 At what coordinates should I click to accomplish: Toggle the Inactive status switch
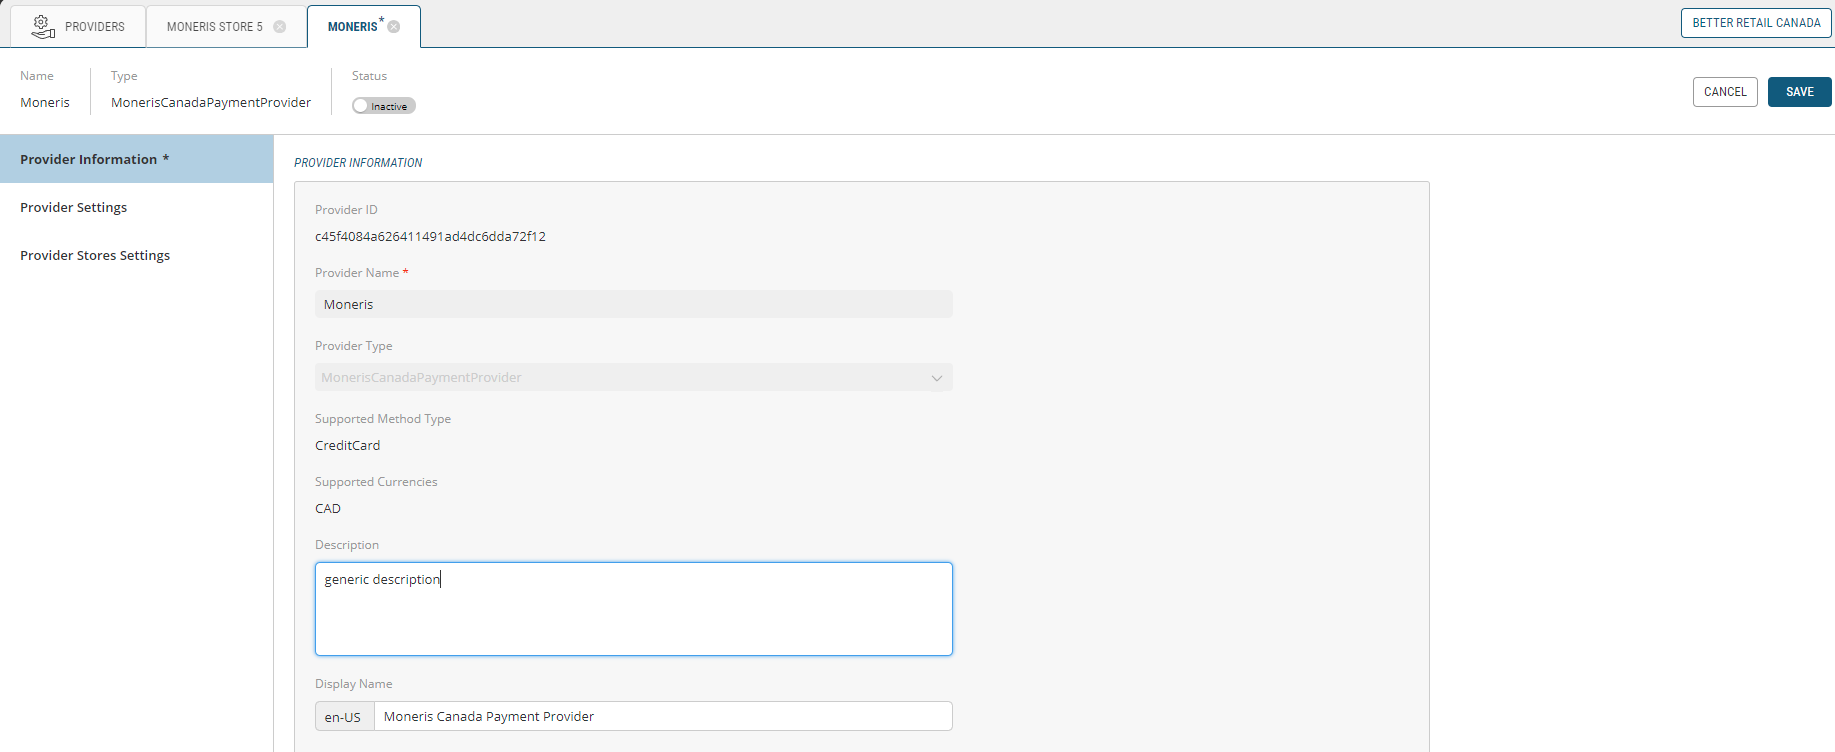click(x=383, y=106)
